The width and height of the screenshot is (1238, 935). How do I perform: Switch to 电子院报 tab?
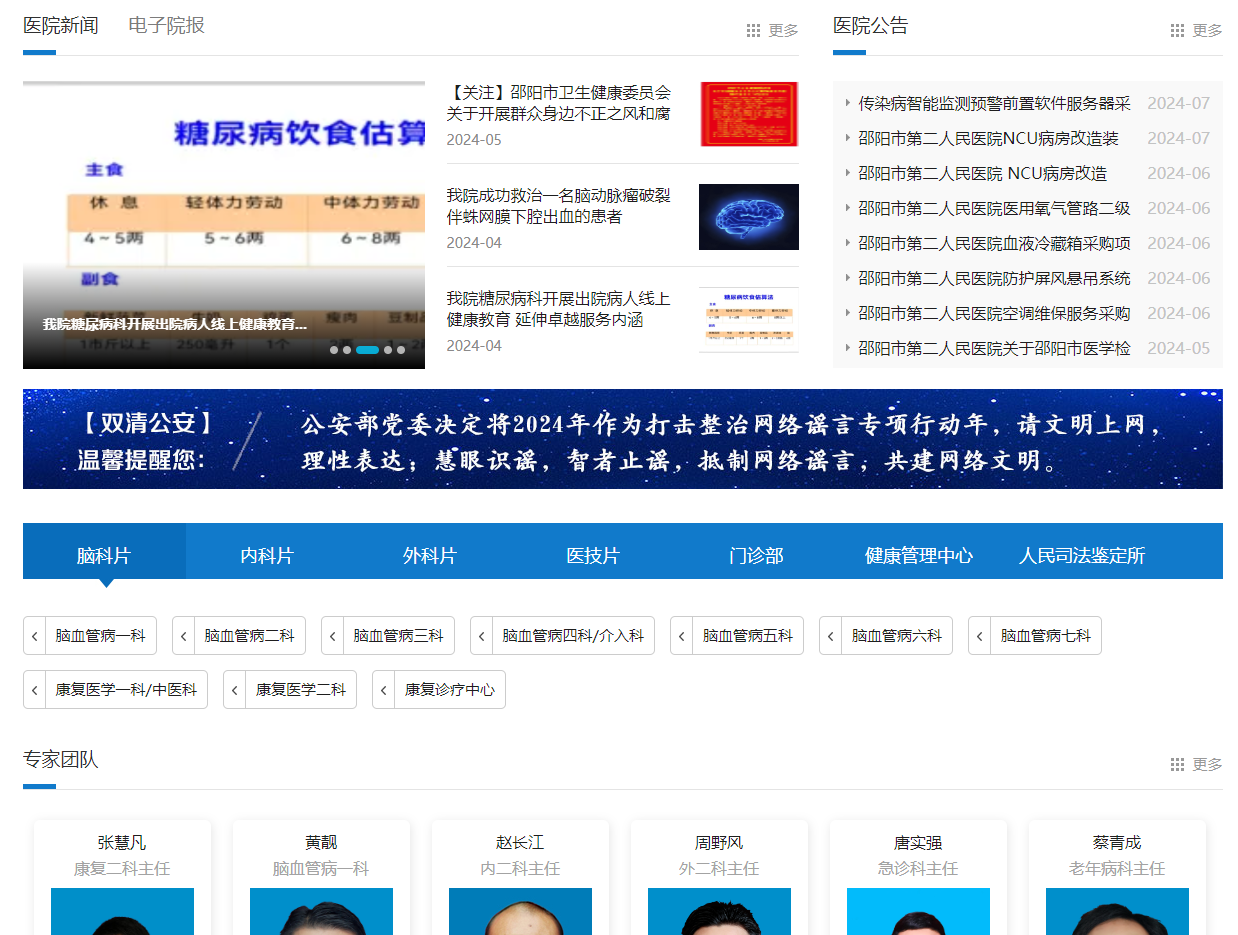pyautogui.click(x=167, y=26)
